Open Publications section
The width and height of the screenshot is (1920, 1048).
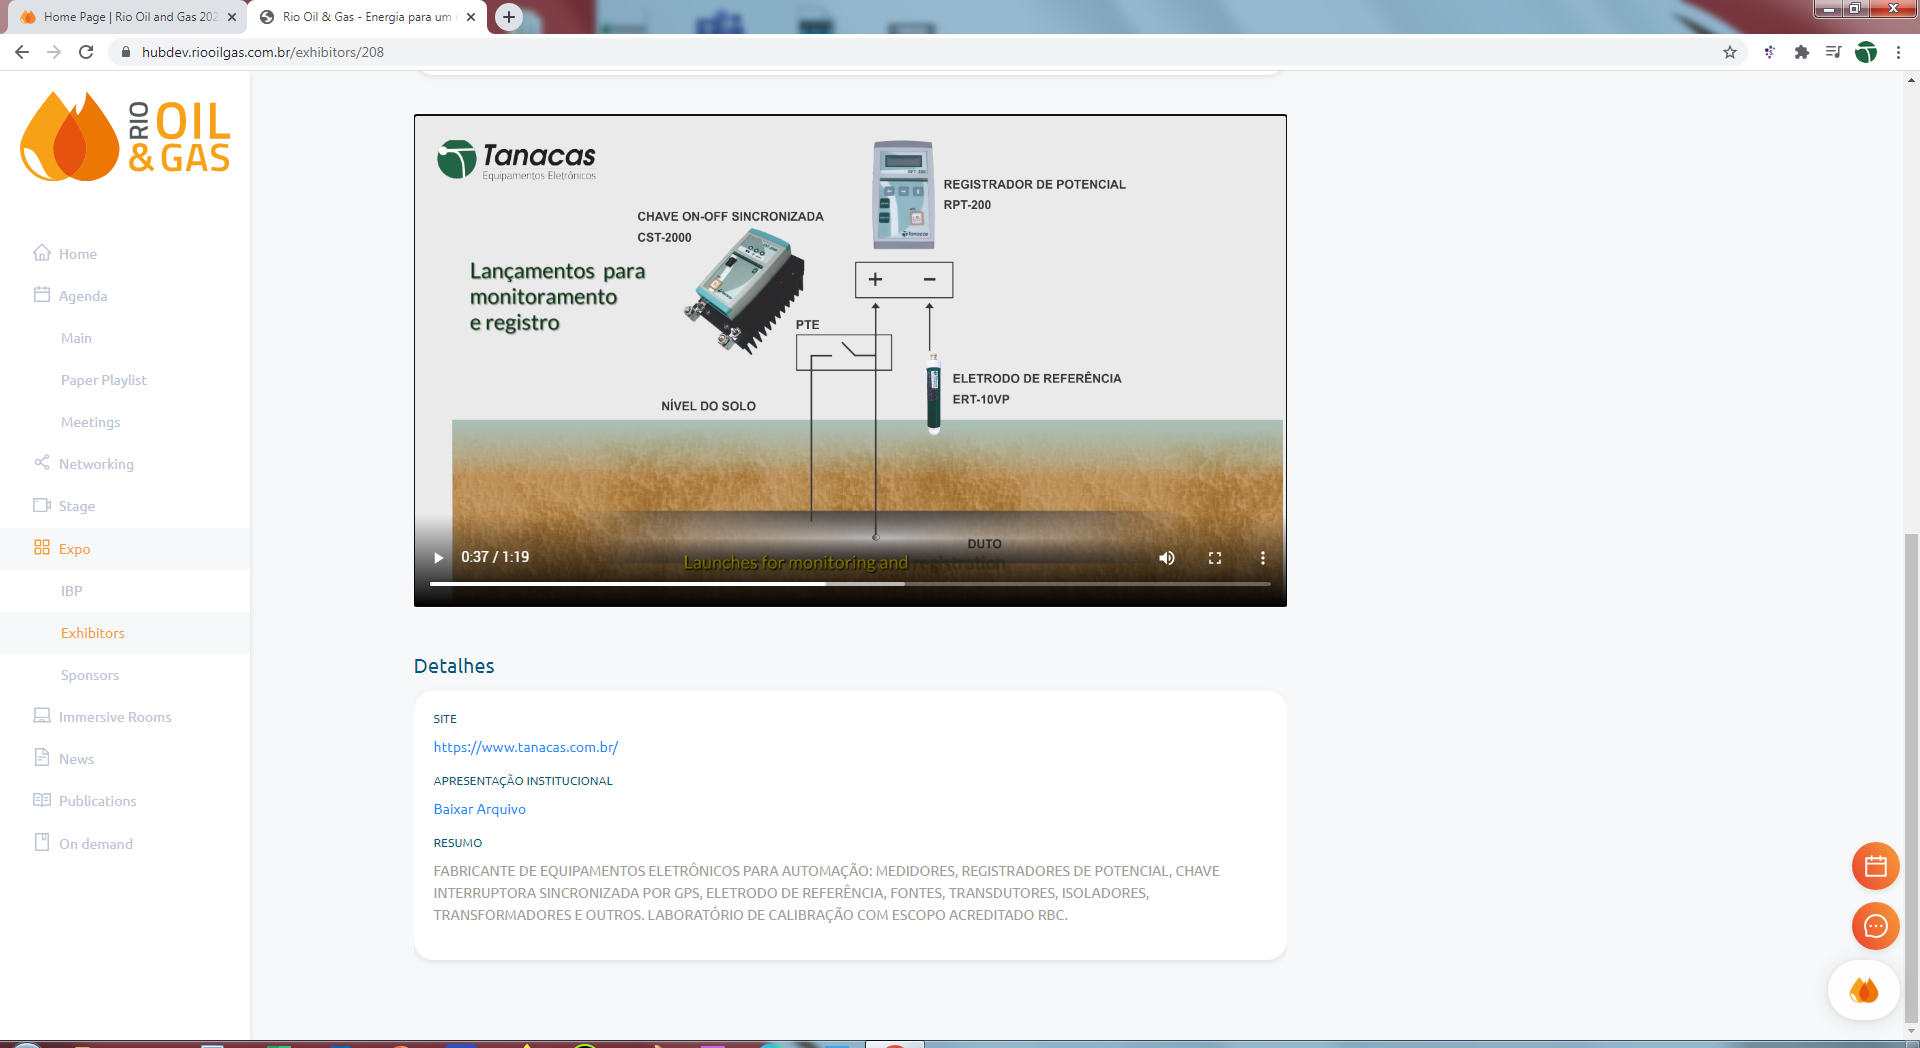click(x=97, y=801)
